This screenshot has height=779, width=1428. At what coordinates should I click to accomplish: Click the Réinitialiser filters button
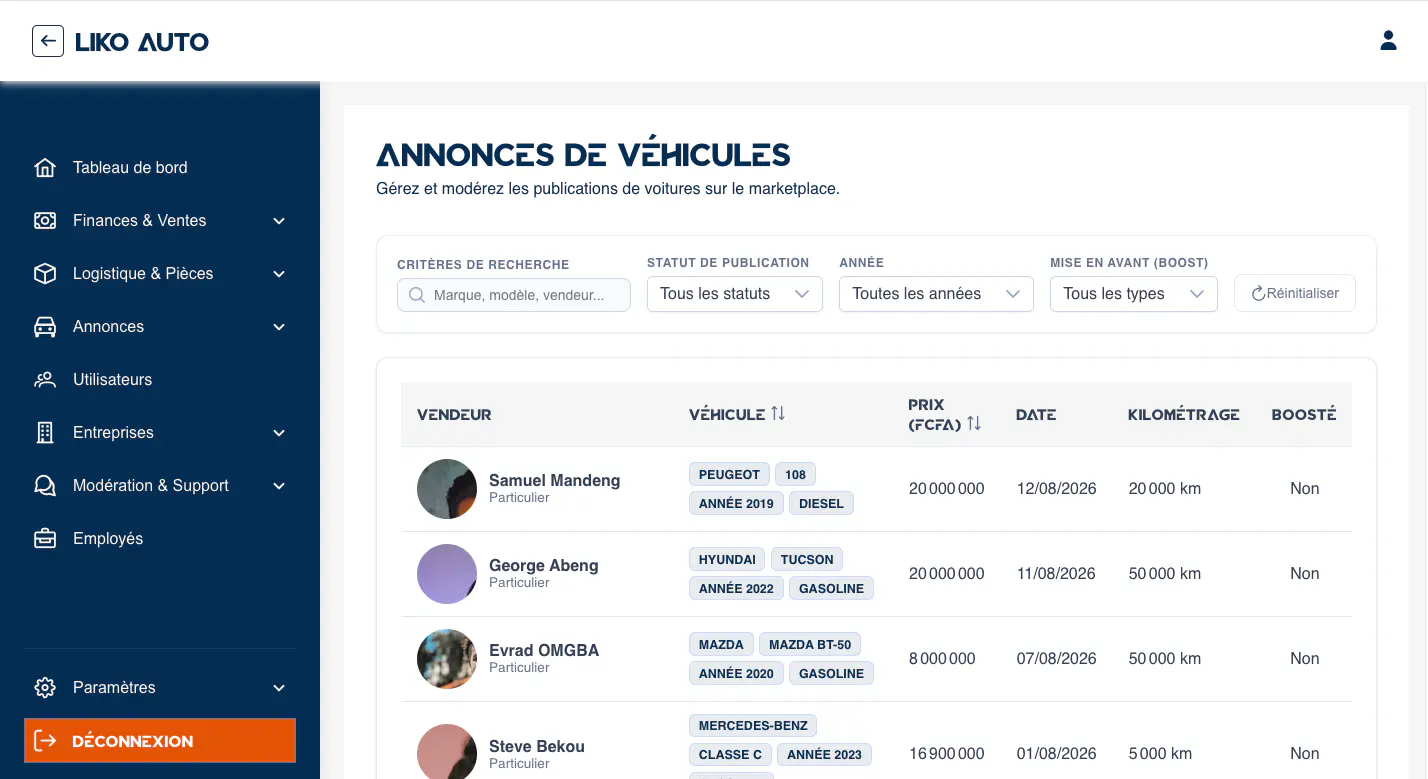pos(1295,294)
